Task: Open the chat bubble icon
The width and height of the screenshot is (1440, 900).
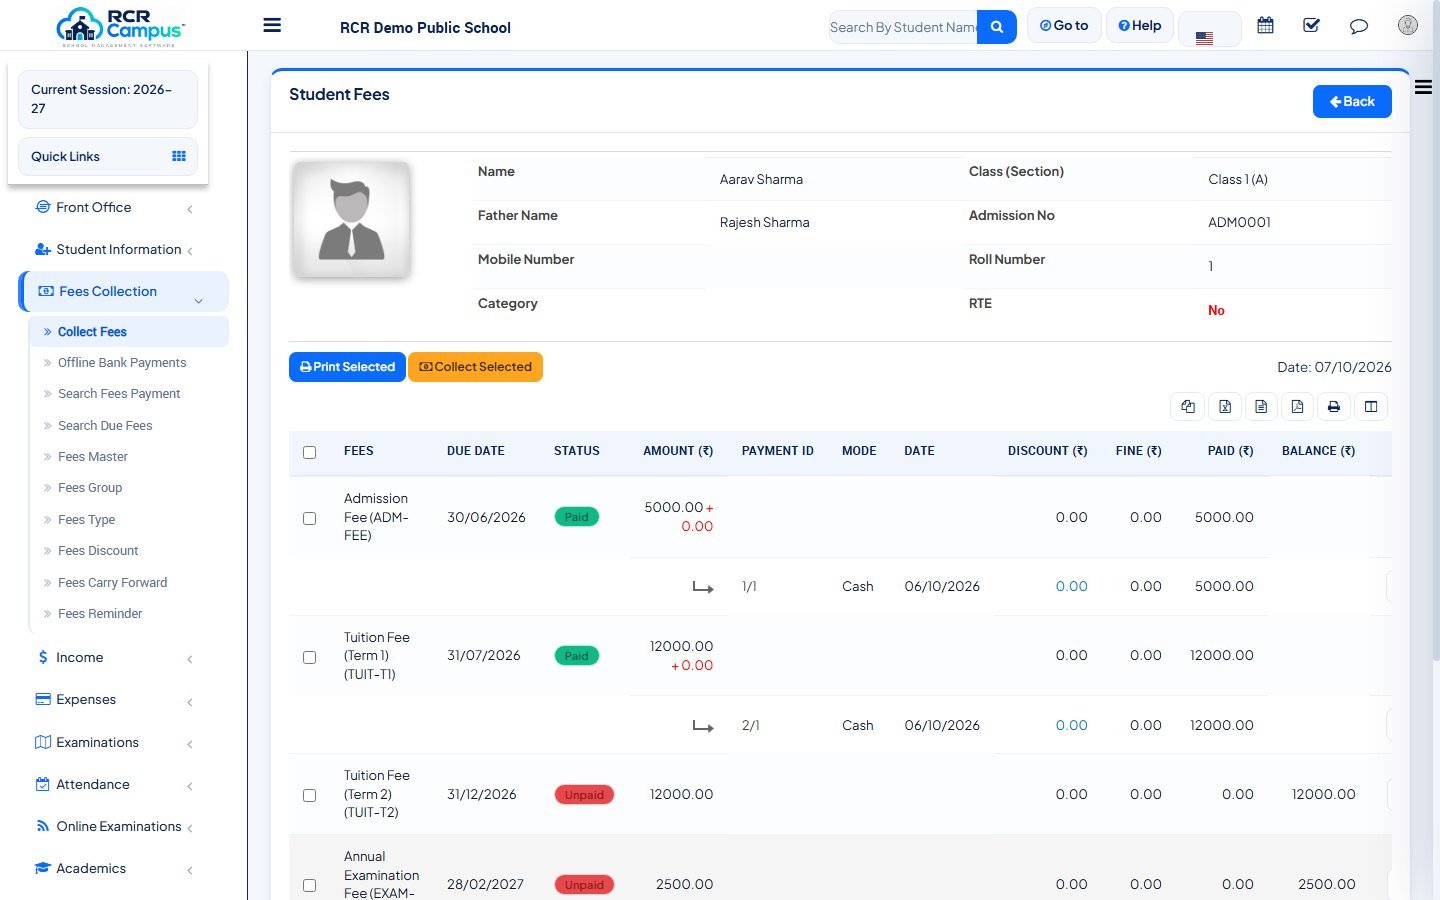Action: tap(1358, 26)
